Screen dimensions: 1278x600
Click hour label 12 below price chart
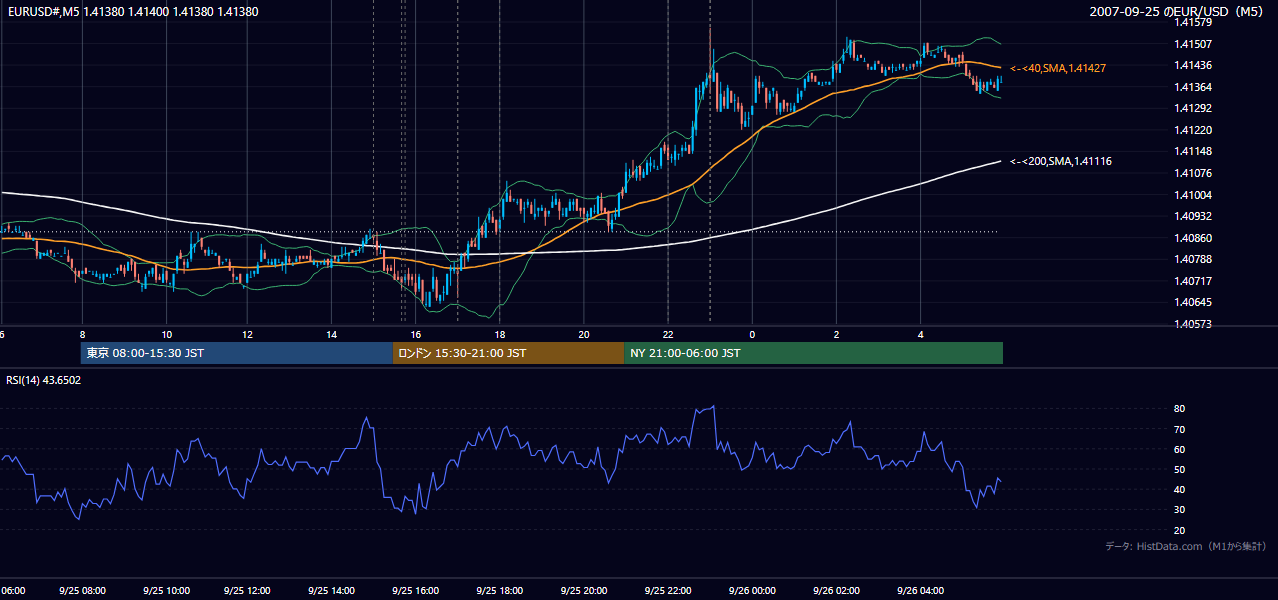click(249, 334)
